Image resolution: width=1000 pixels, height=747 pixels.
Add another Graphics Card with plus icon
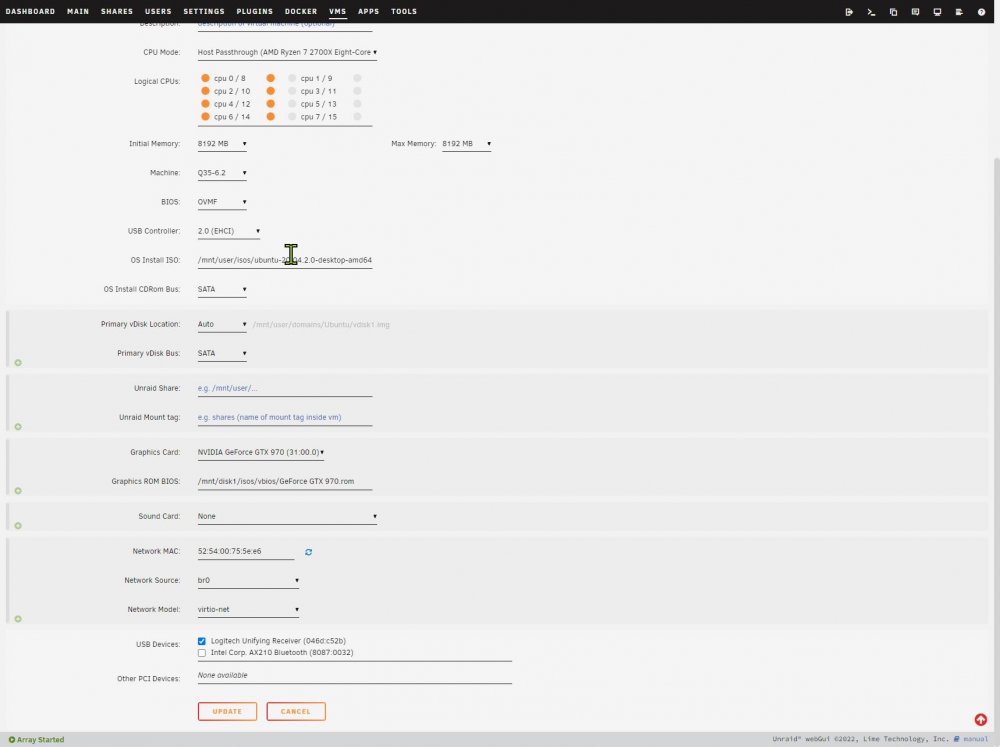(x=18, y=491)
